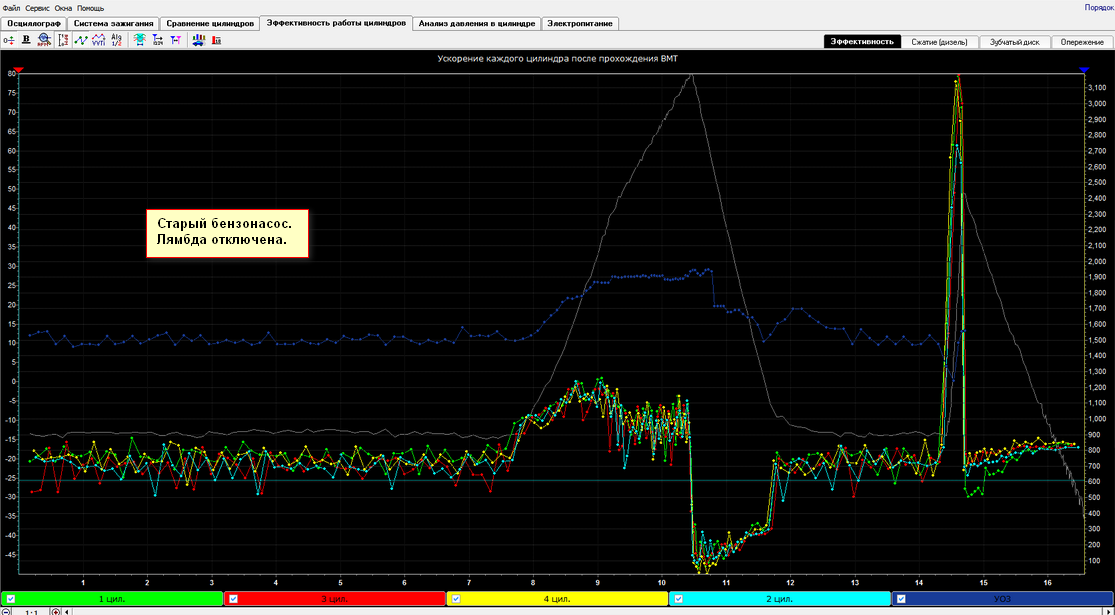This screenshot has width=1115, height=615.
Task: Click the Порядок link at the top right
Action: (1099, 7)
